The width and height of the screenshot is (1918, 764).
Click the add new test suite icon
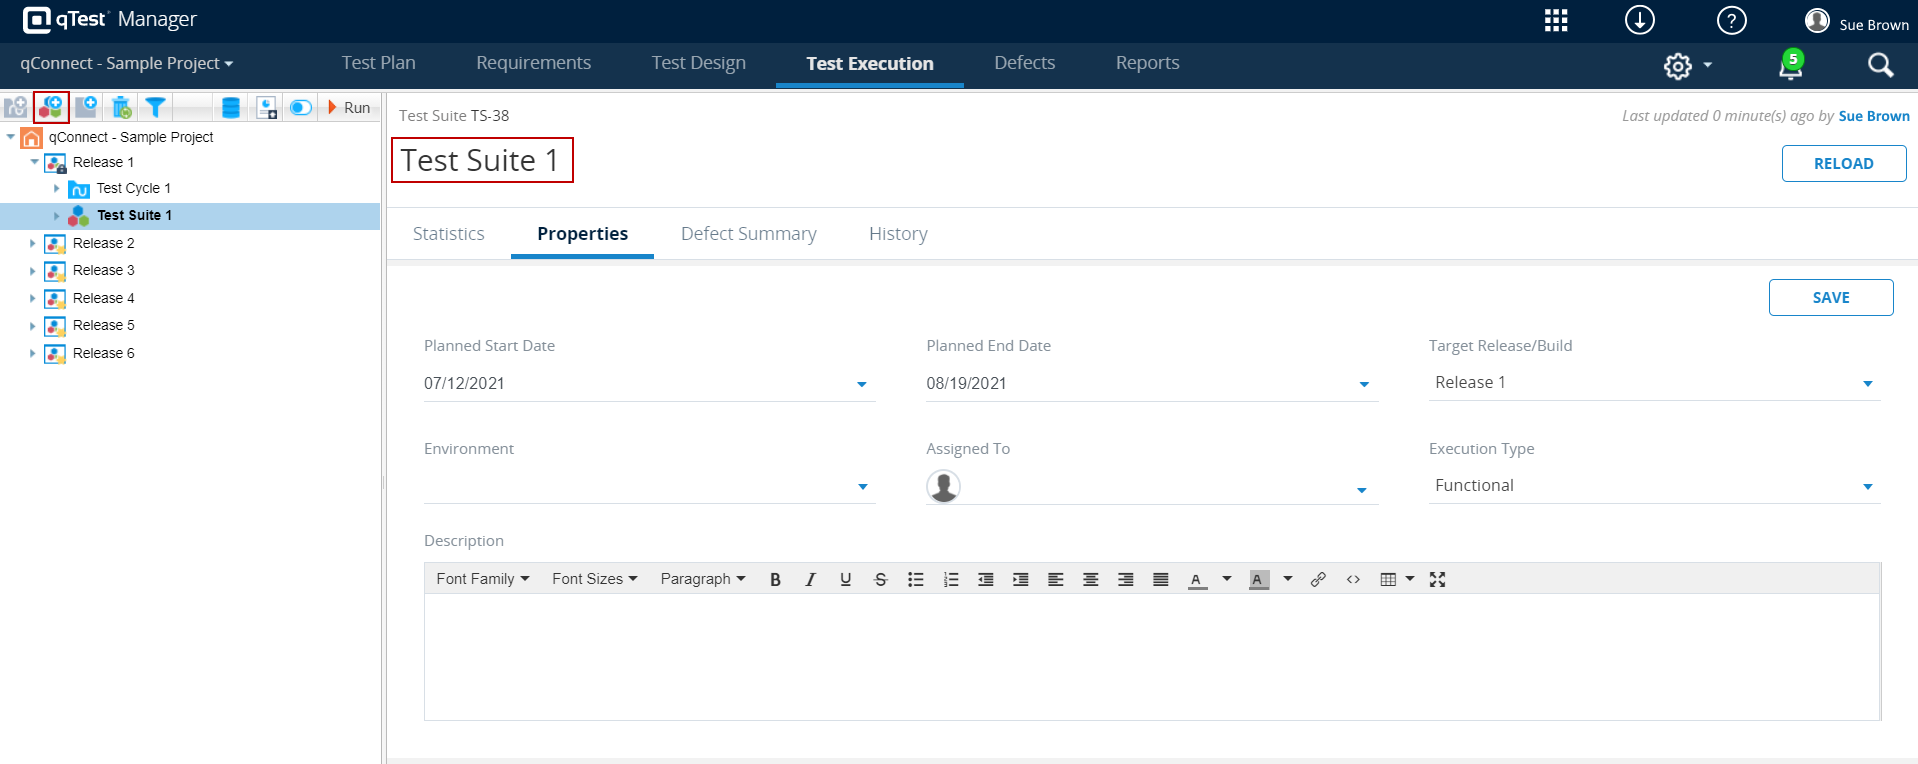51,107
